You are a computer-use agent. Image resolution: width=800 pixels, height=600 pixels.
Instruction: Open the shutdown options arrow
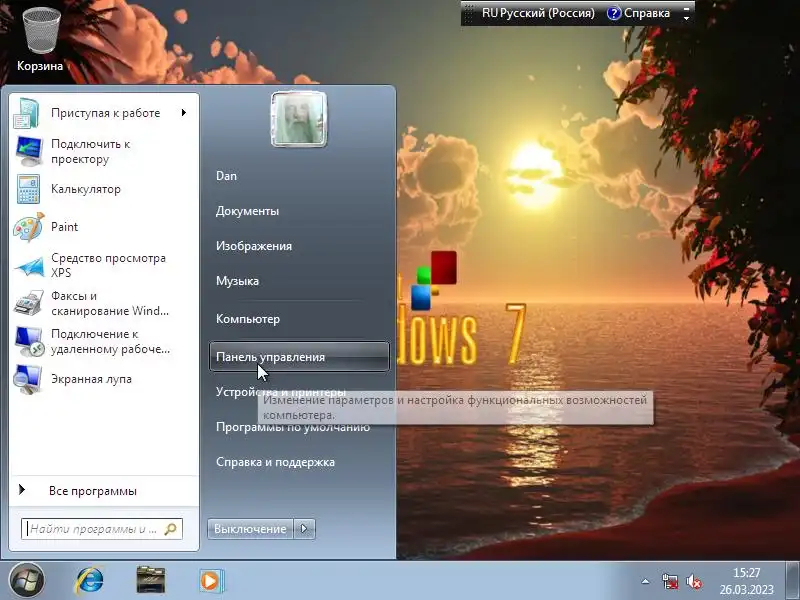(x=305, y=529)
